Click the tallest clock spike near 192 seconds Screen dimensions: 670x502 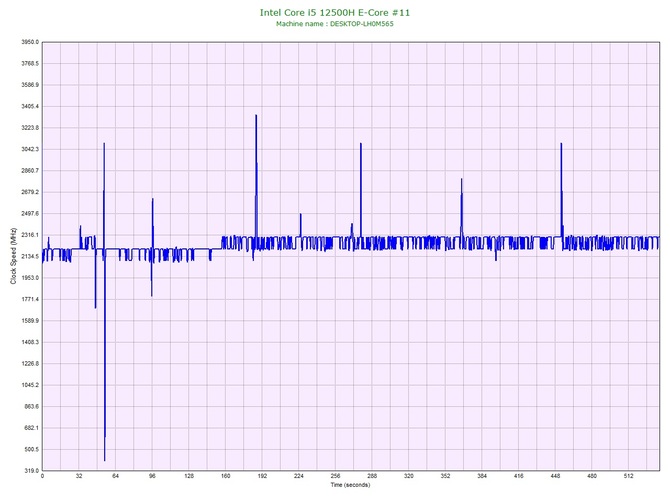point(256,175)
